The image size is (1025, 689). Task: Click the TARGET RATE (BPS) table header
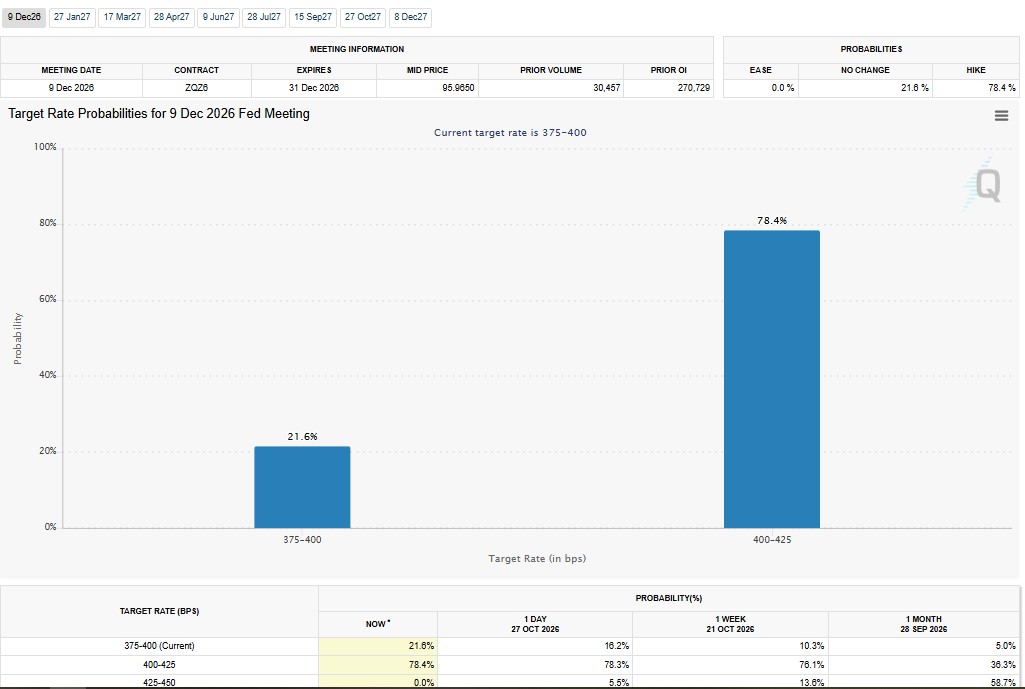point(159,611)
